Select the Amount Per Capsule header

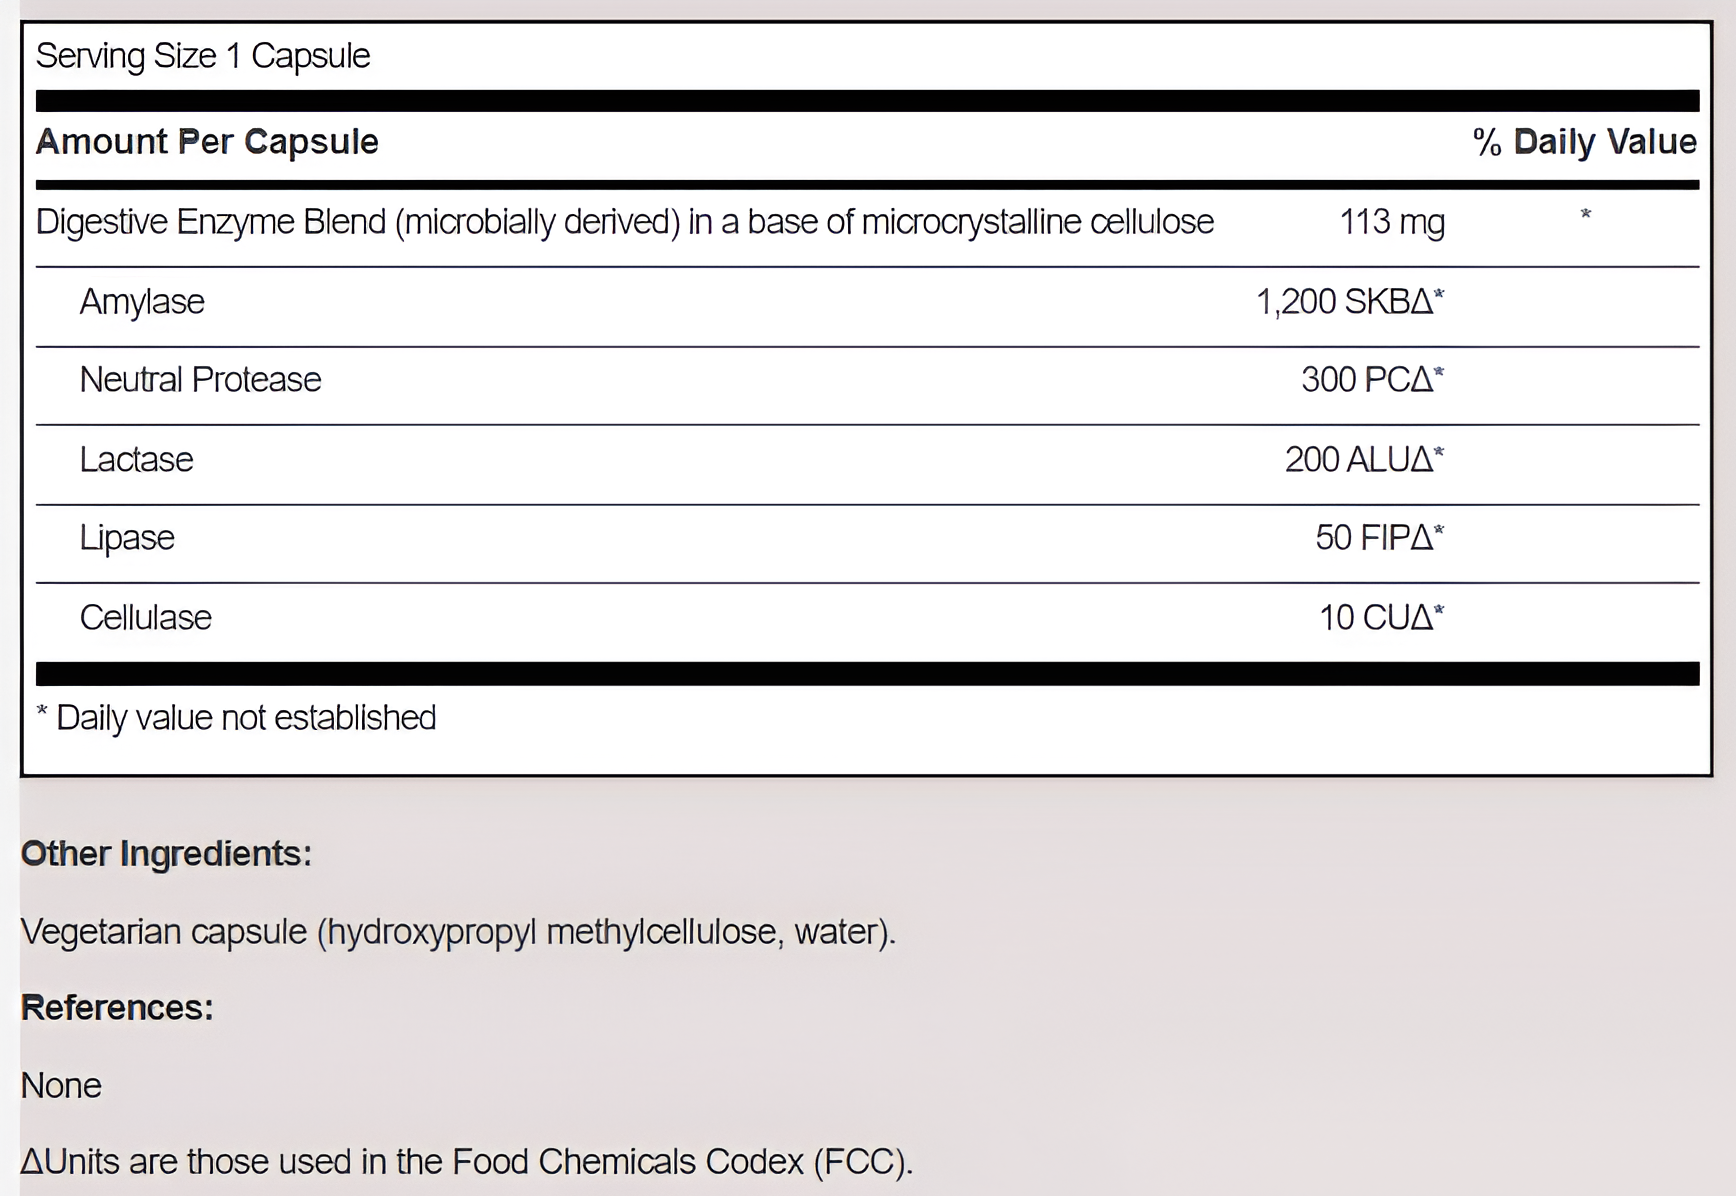click(x=207, y=142)
